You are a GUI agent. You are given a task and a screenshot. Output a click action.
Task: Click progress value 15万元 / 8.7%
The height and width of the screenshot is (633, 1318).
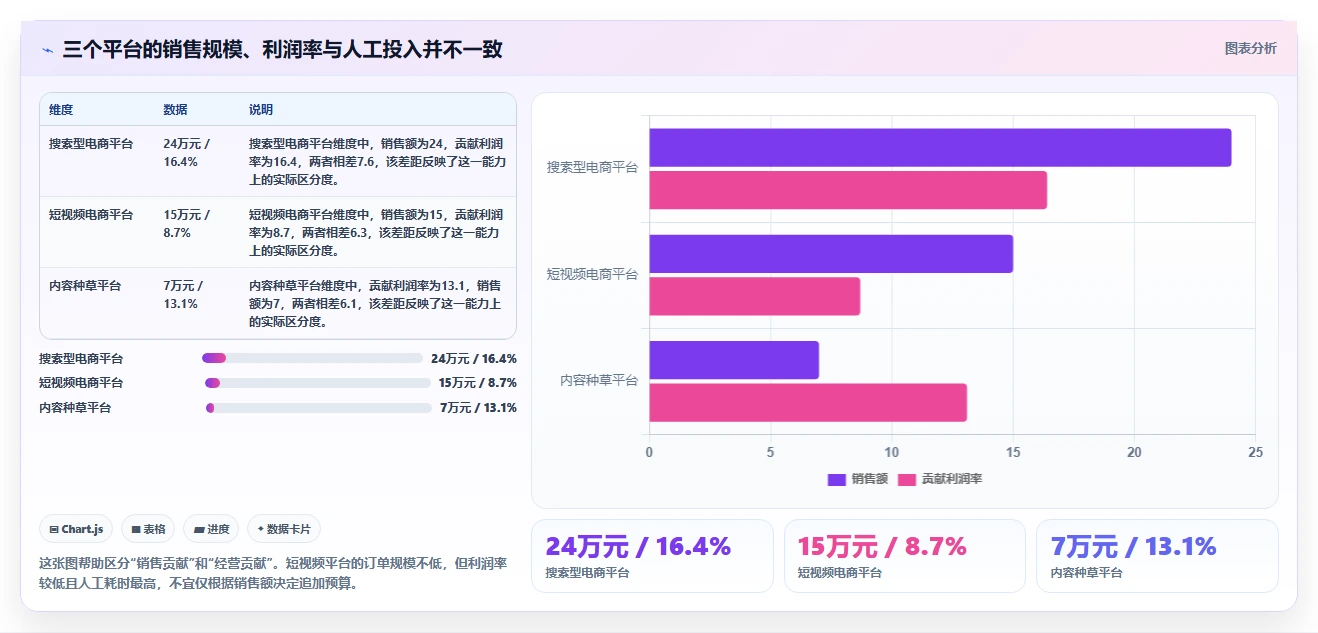click(x=478, y=383)
